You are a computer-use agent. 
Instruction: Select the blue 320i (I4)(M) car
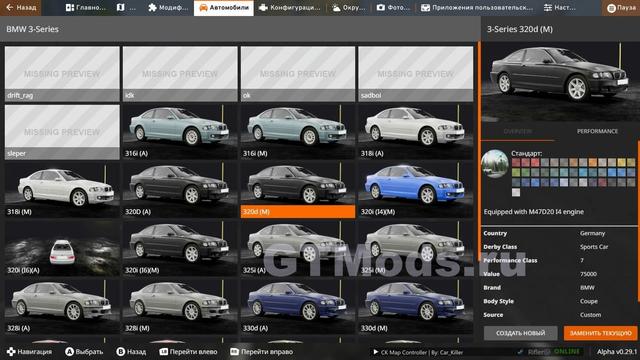(416, 190)
